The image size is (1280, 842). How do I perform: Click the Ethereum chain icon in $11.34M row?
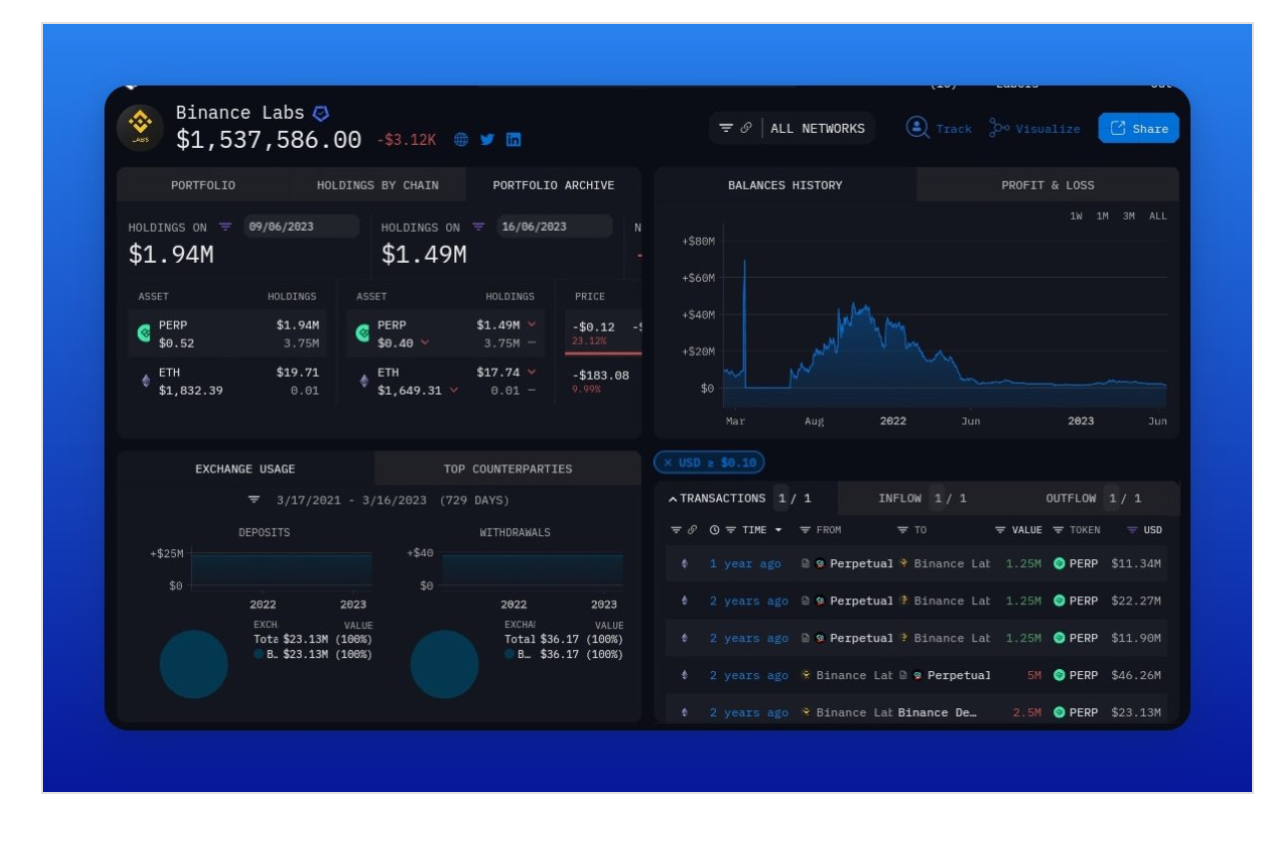pyautogui.click(x=685, y=564)
